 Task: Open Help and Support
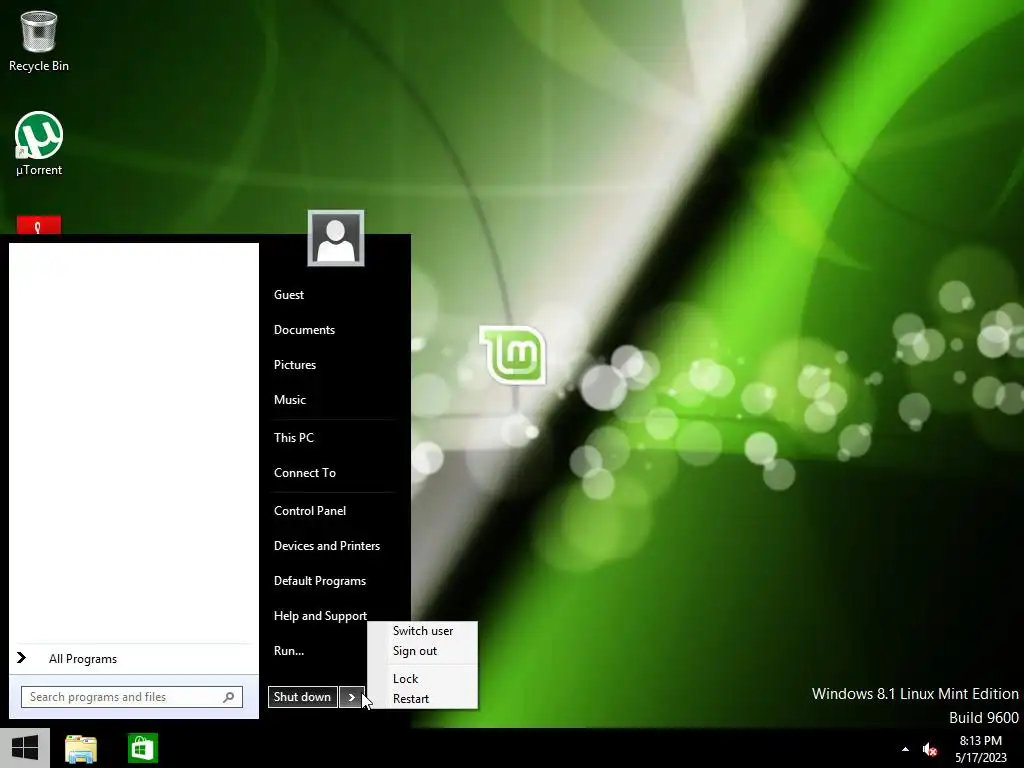[320, 616]
